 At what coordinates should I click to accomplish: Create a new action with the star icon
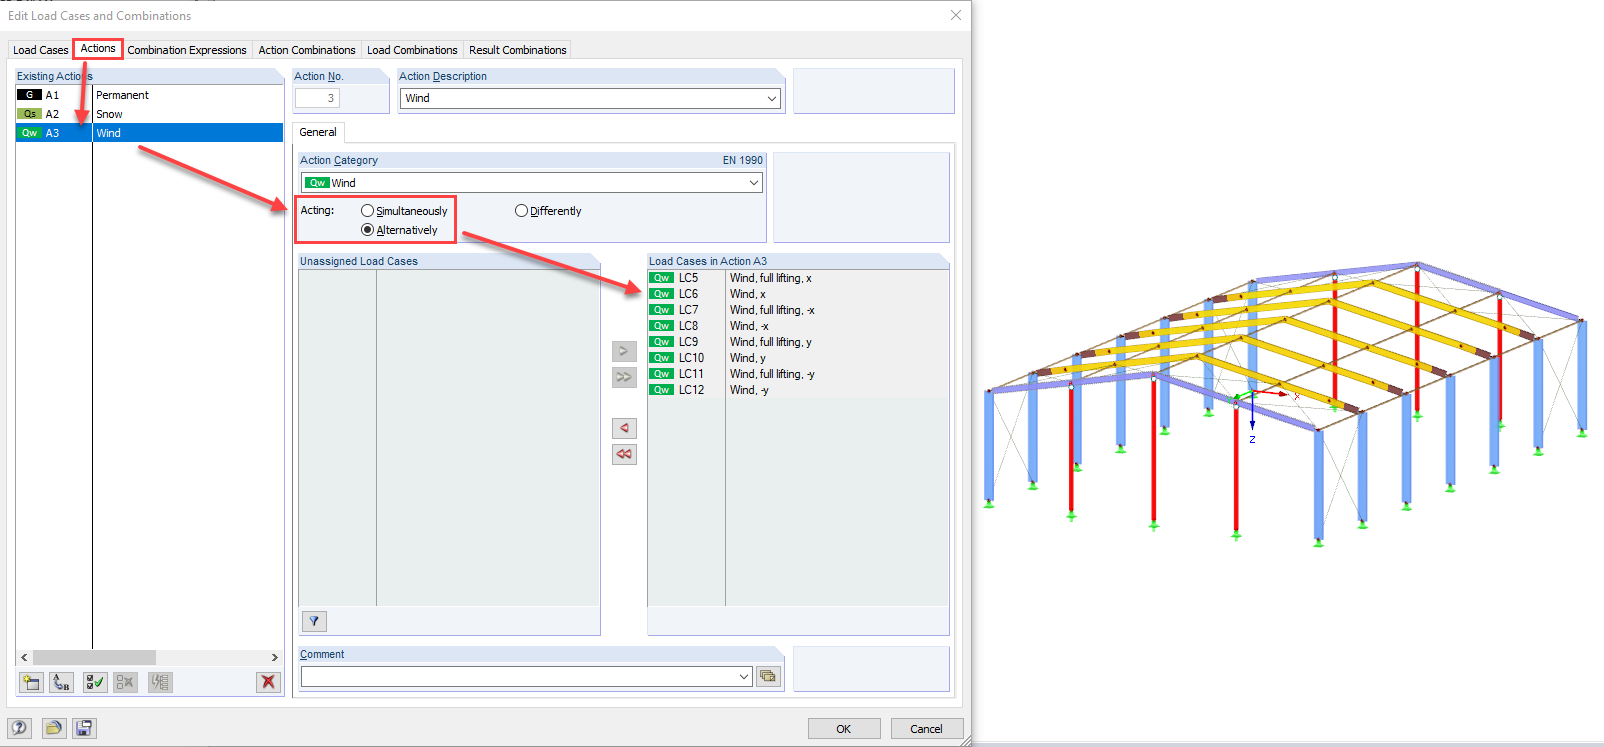point(32,682)
